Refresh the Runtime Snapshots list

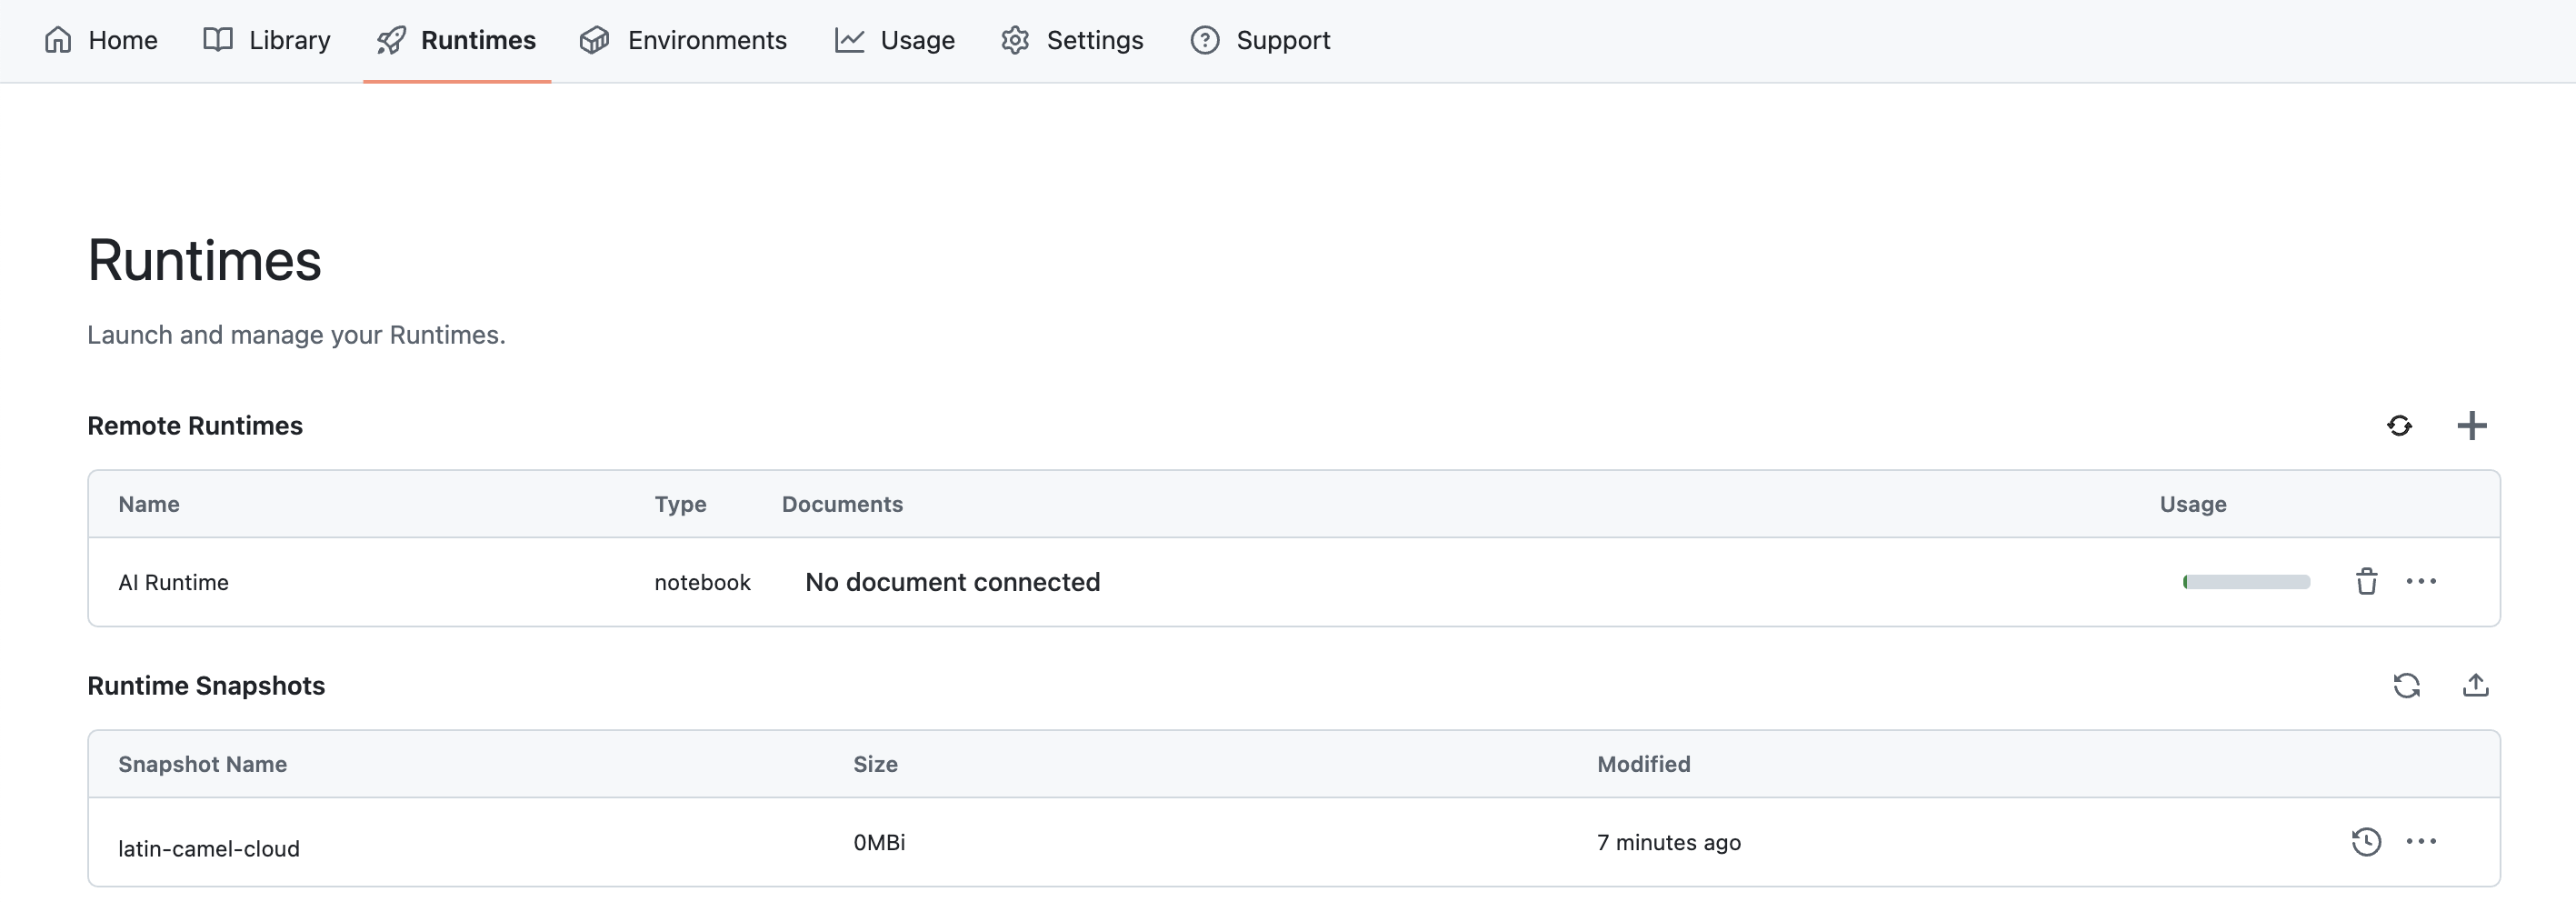click(x=2407, y=686)
